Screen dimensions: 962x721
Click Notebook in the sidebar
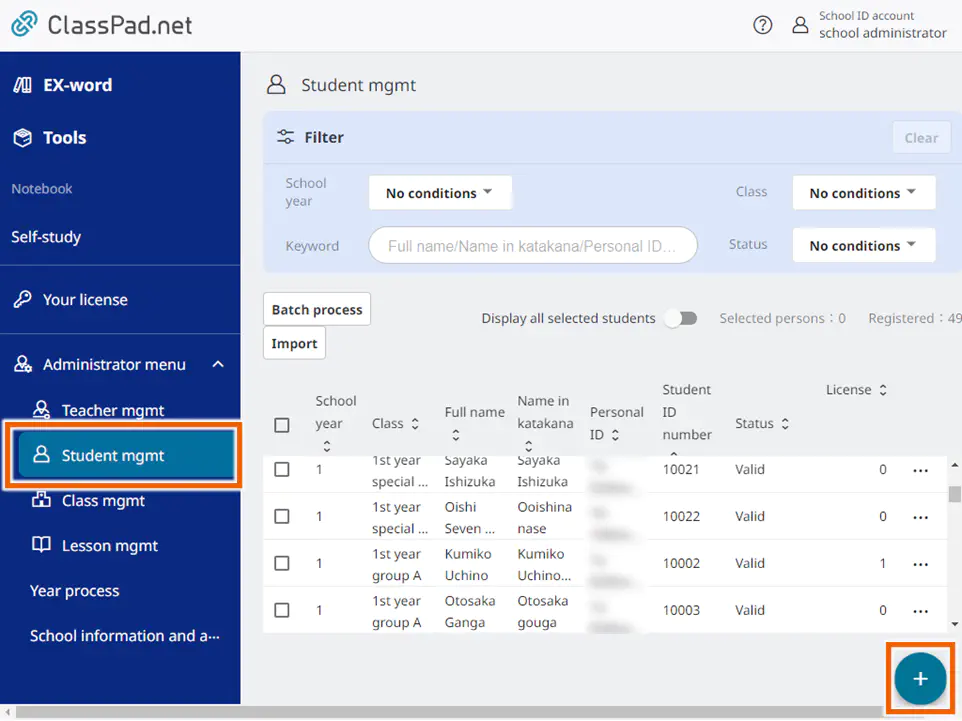[42, 188]
